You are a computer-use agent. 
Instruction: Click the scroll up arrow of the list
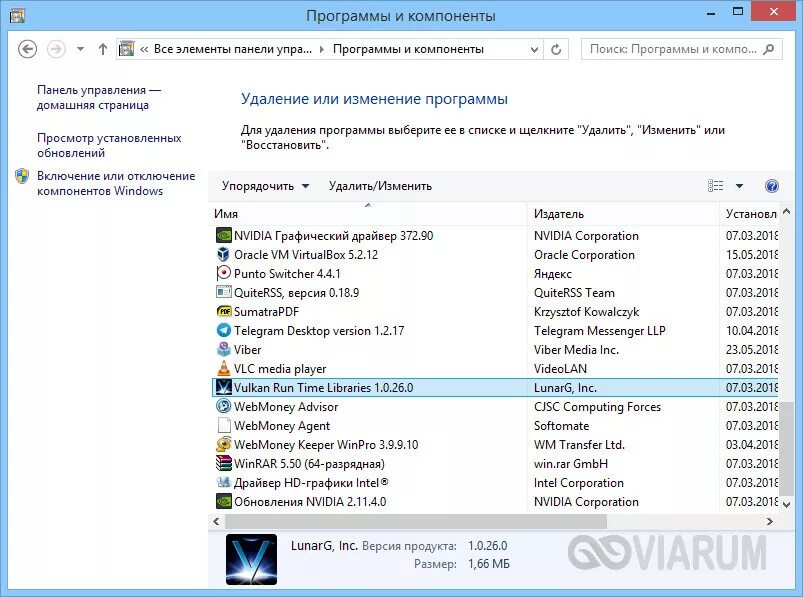tap(787, 211)
